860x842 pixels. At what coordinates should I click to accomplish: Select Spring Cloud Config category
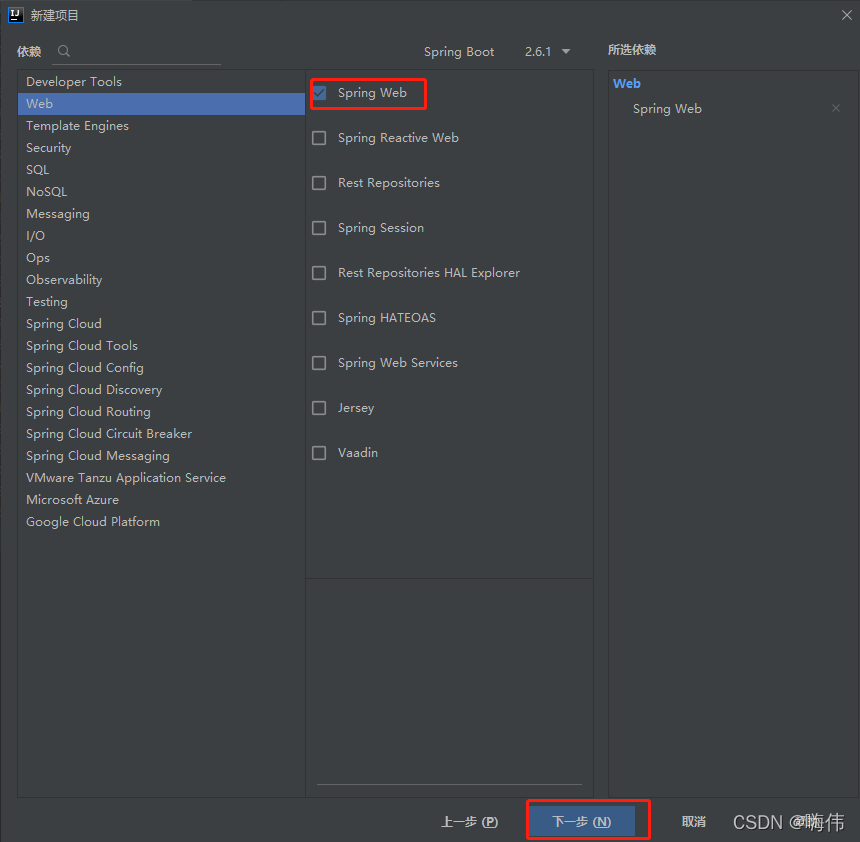(x=161, y=368)
